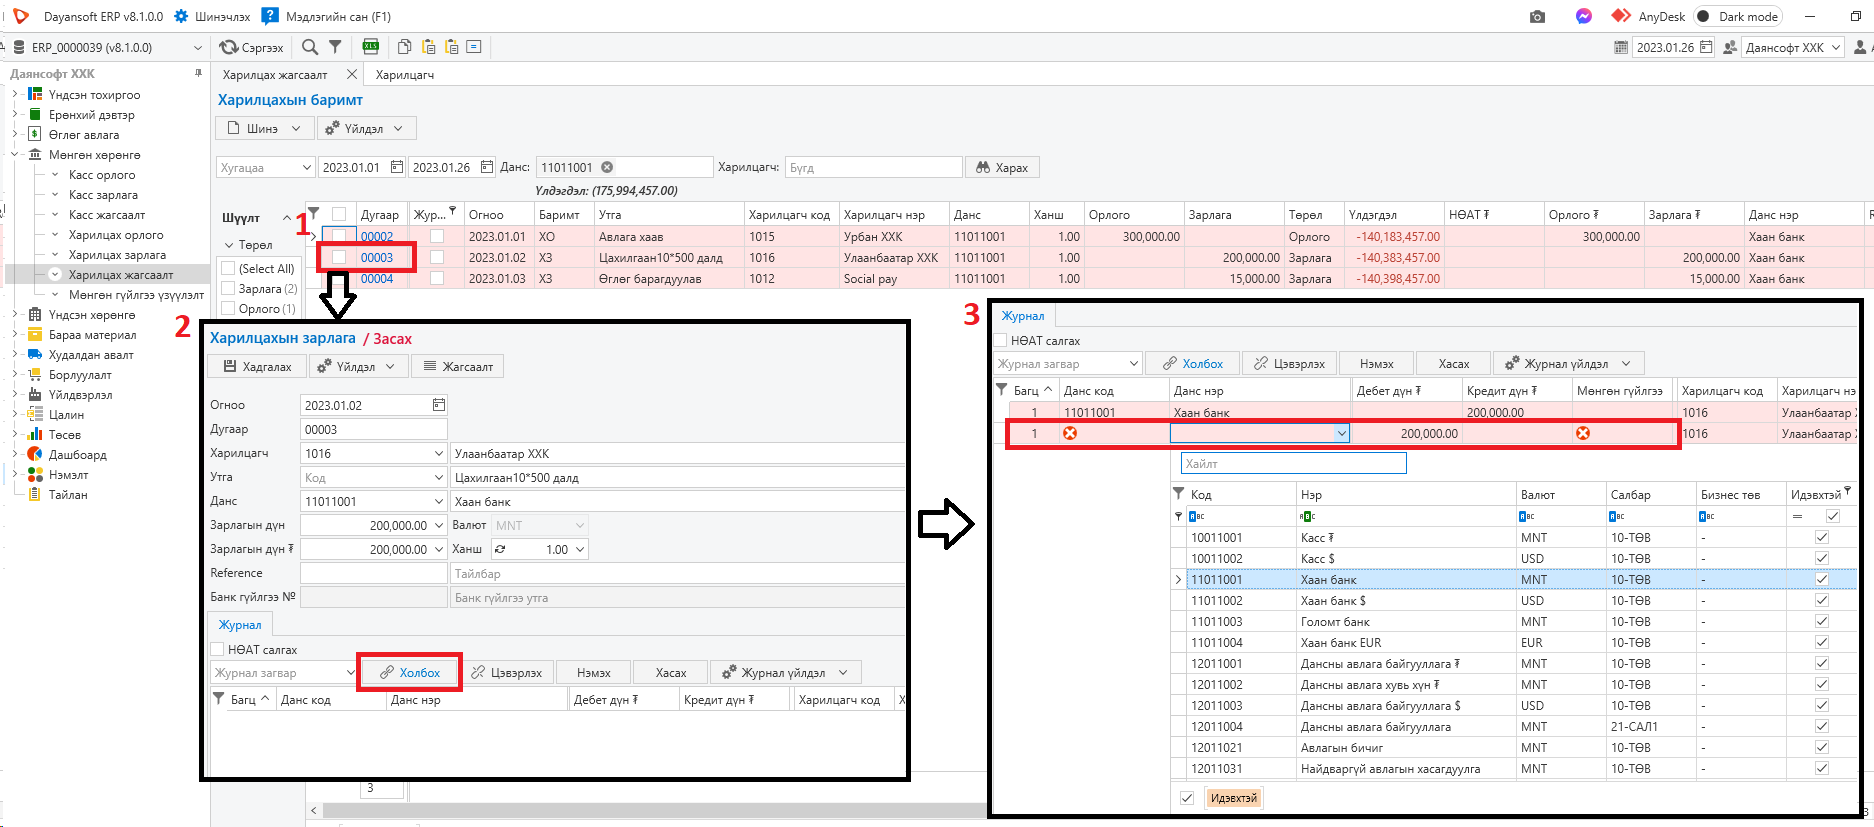
Task: Click the magnifier search toolbar icon
Action: pyautogui.click(x=310, y=47)
